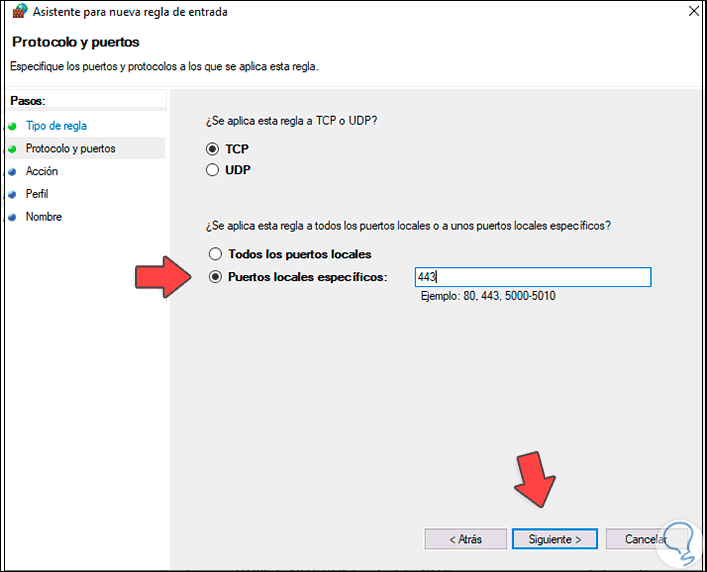
Task: Open the Nombre step
Action: click(44, 217)
